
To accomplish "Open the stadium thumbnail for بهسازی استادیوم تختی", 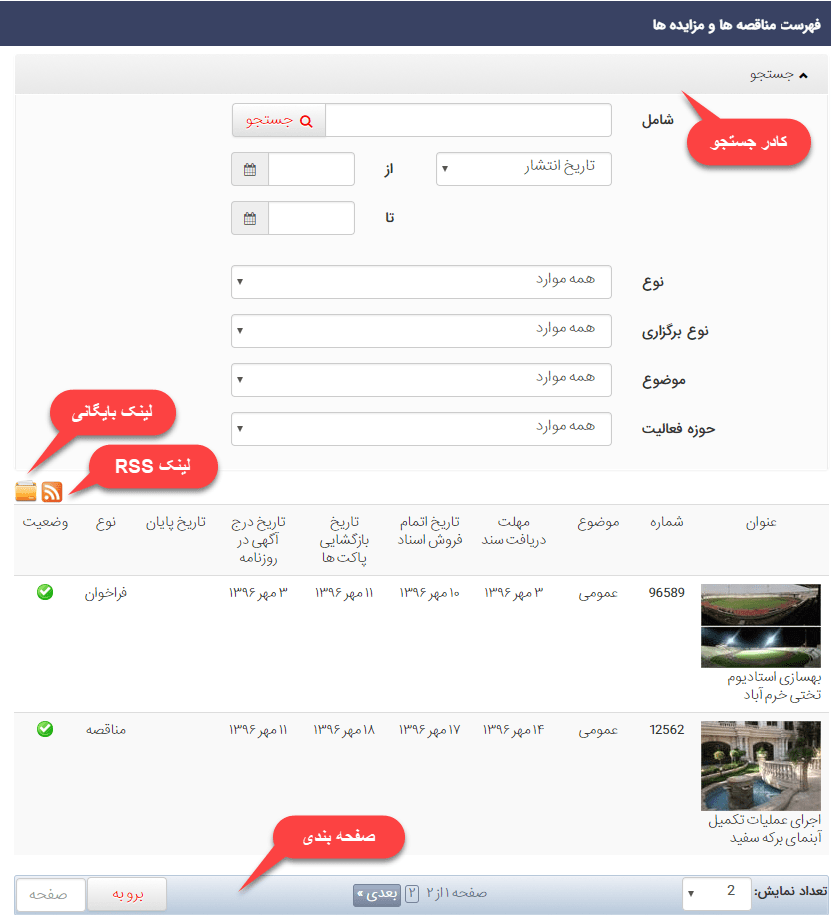I will click(x=760, y=625).
